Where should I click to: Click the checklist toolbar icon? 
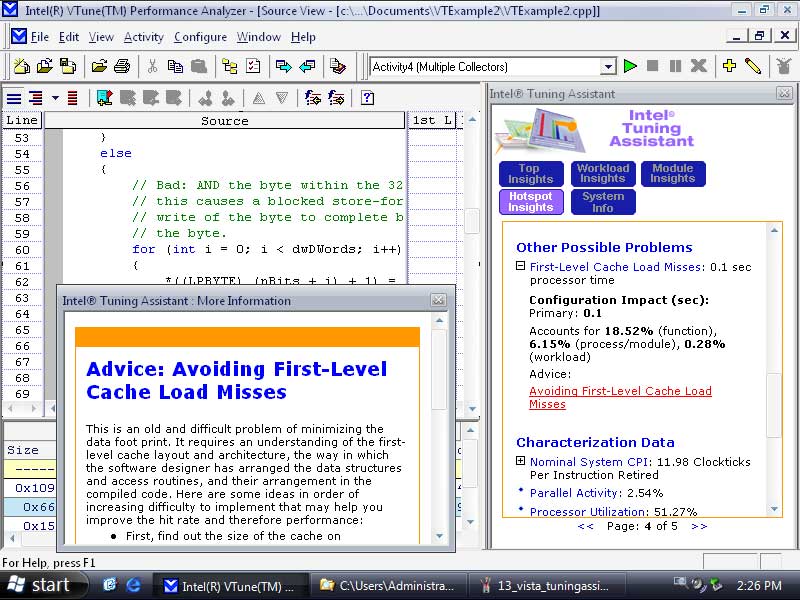point(253,66)
